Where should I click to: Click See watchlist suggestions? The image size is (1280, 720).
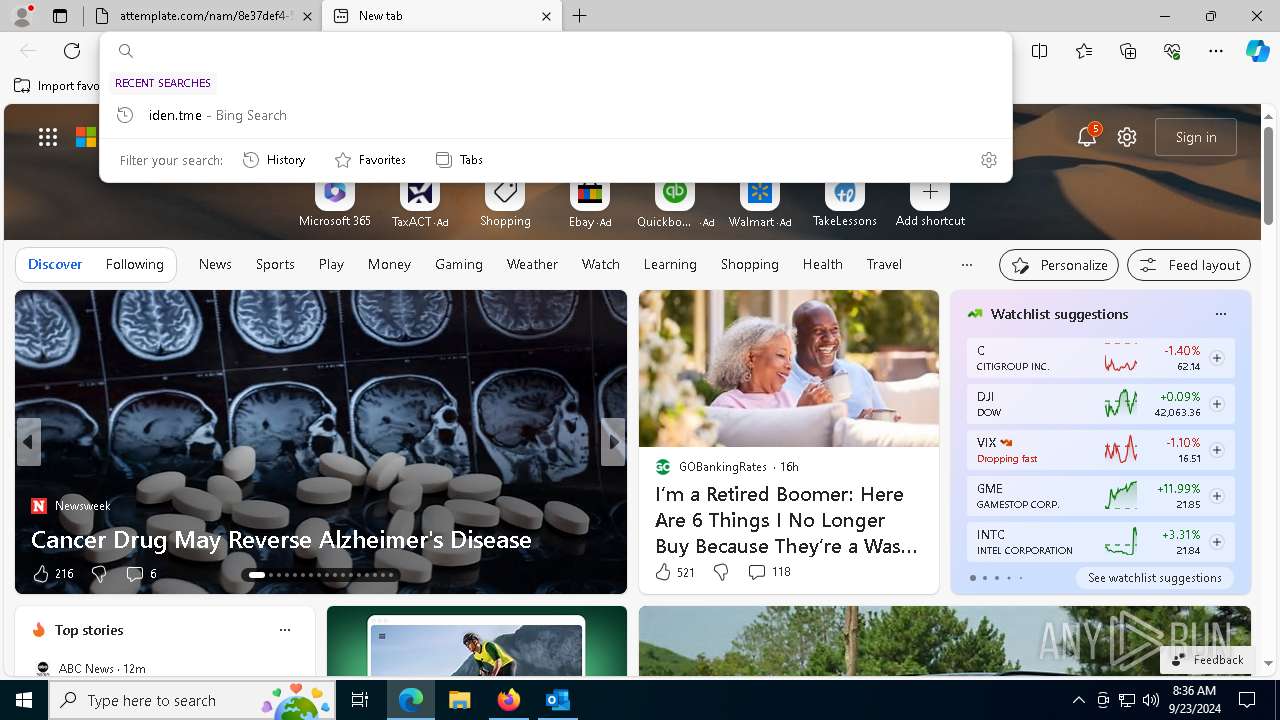click(x=1155, y=578)
